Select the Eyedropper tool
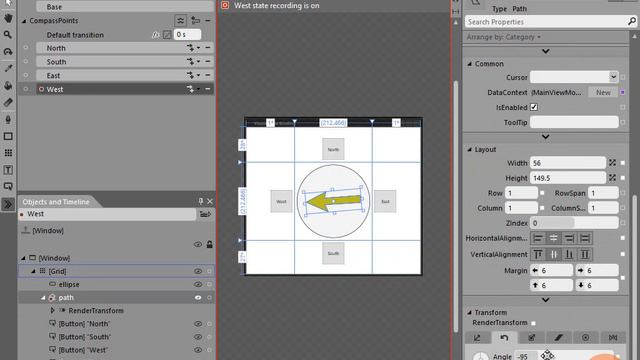 pyautogui.click(x=8, y=69)
